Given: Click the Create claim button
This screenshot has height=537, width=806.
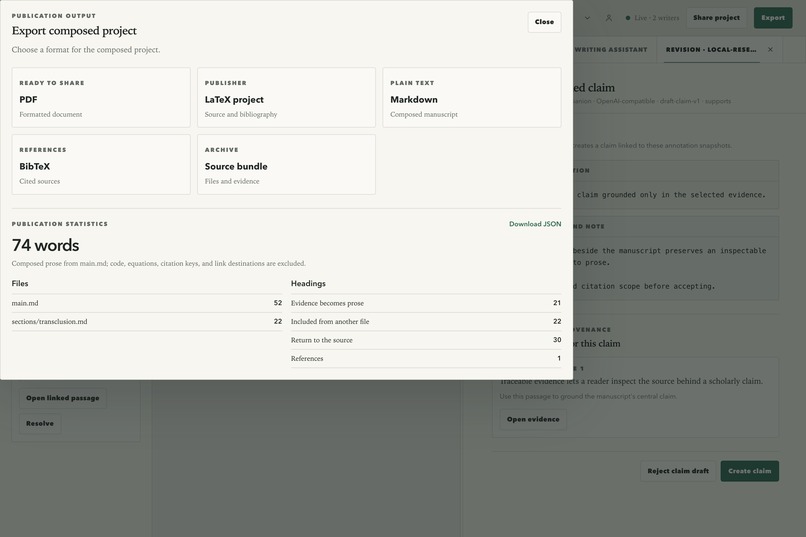Looking at the screenshot, I should pyautogui.click(x=749, y=471).
